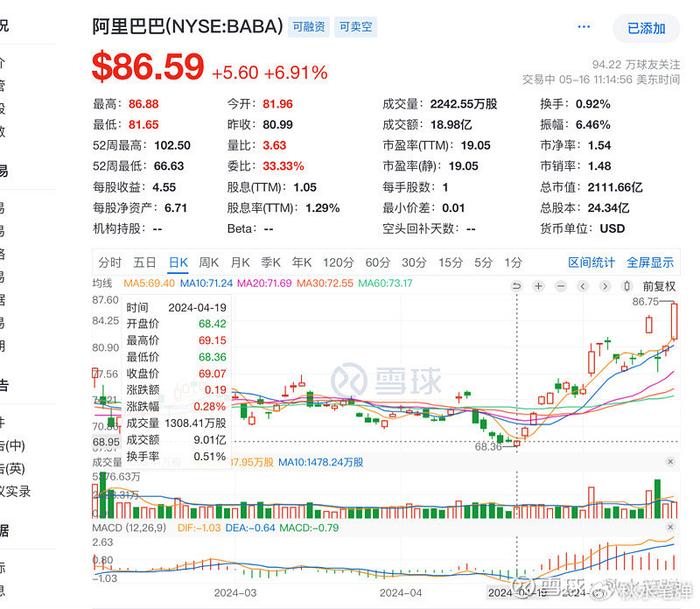Click MACD (12,26,9) settings label
This screenshot has width=700, height=609.
click(129, 528)
